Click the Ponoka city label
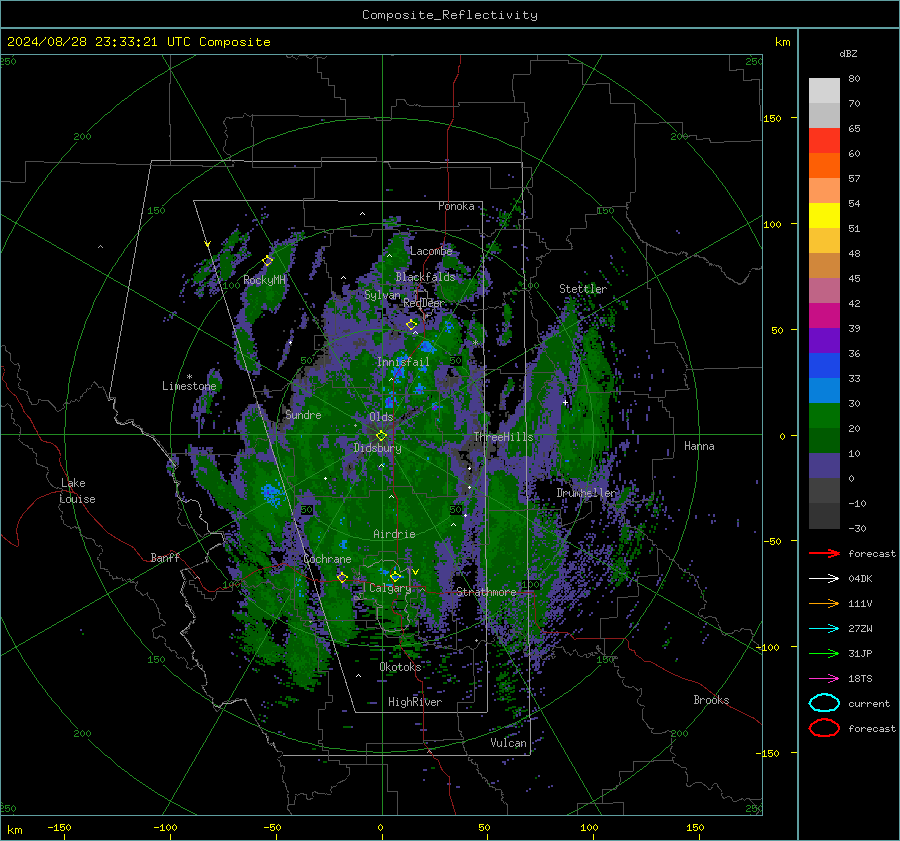The image size is (900, 841). 456,206
